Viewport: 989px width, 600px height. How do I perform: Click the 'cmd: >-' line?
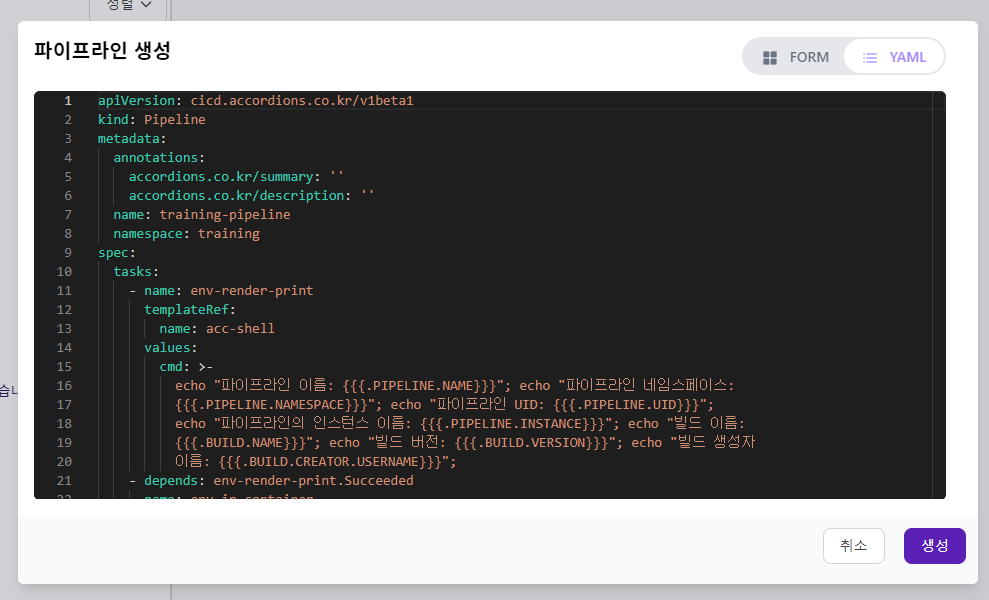point(186,366)
